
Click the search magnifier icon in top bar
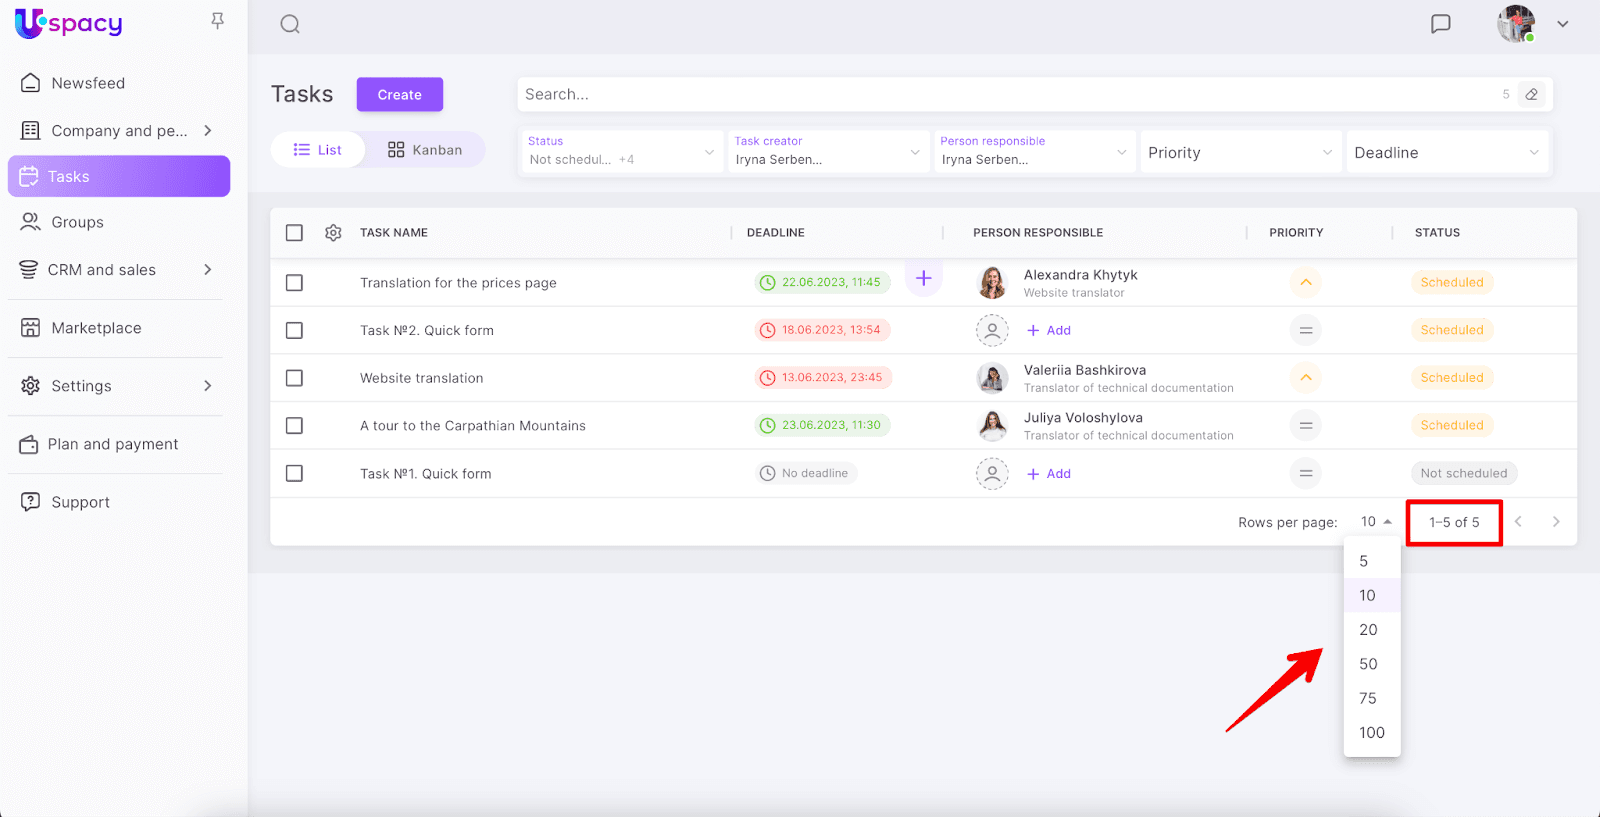(290, 24)
